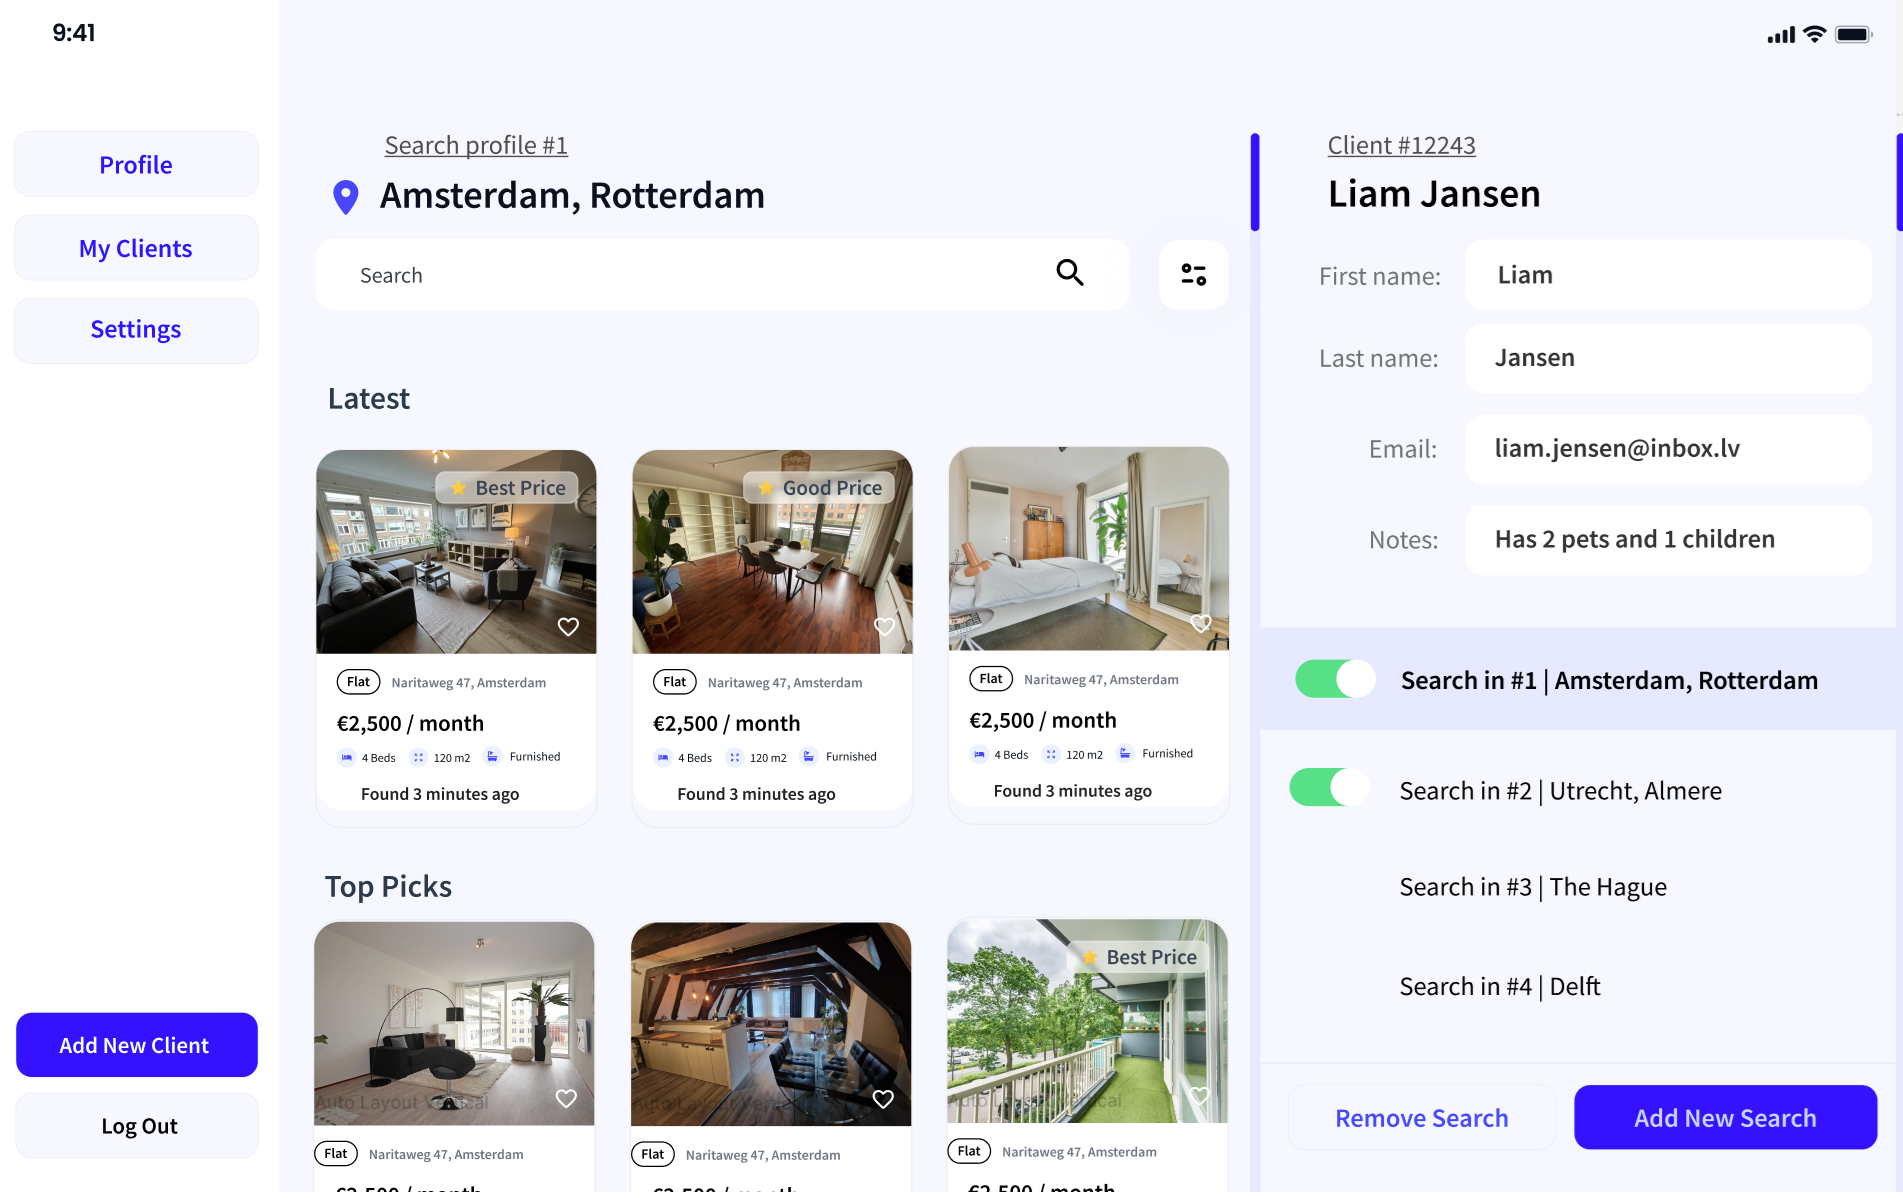The image size is (1903, 1198).
Task: Open My Clients section
Action: (136, 248)
